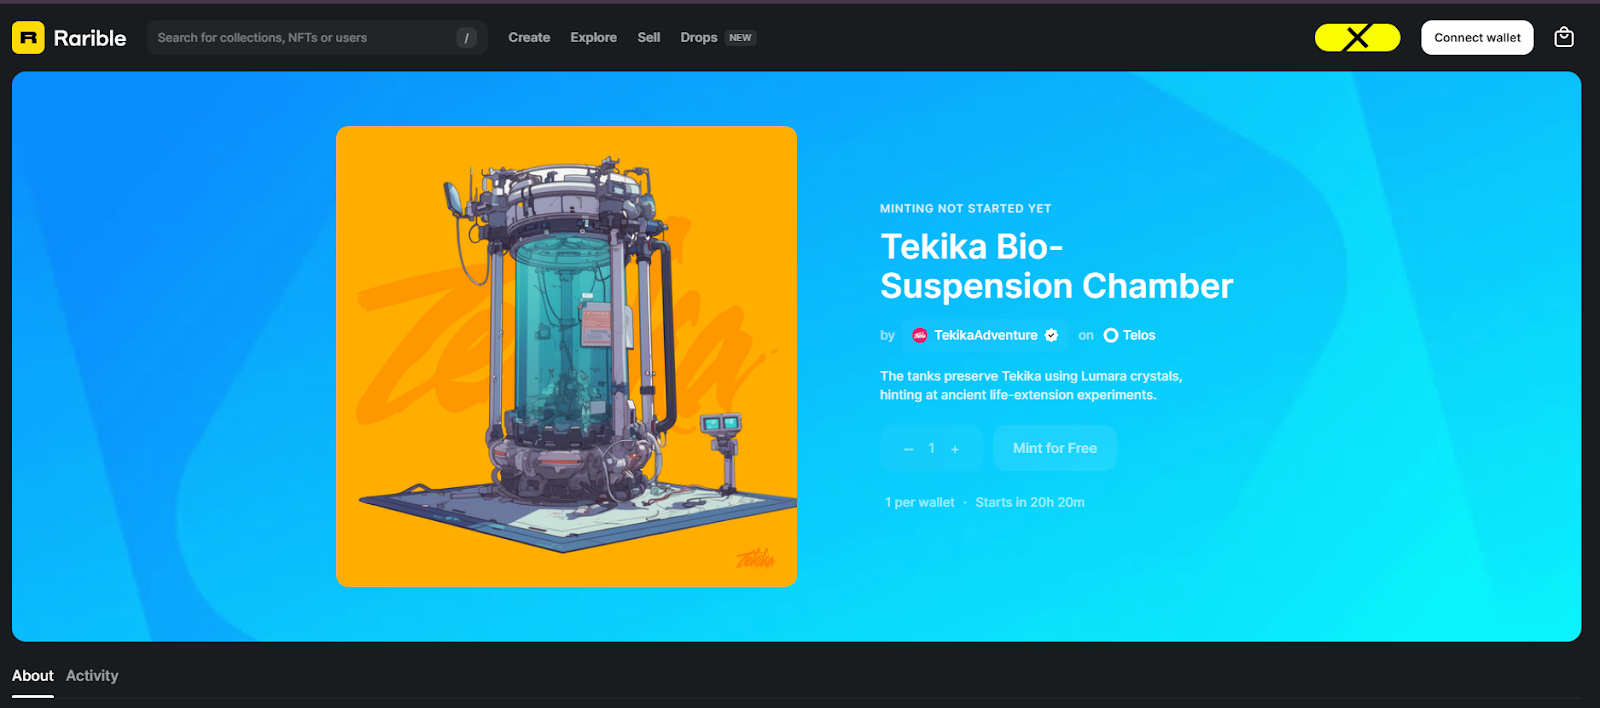Click the NEW badge beside Drops
Image resolution: width=1600 pixels, height=708 pixels.
[x=740, y=38]
